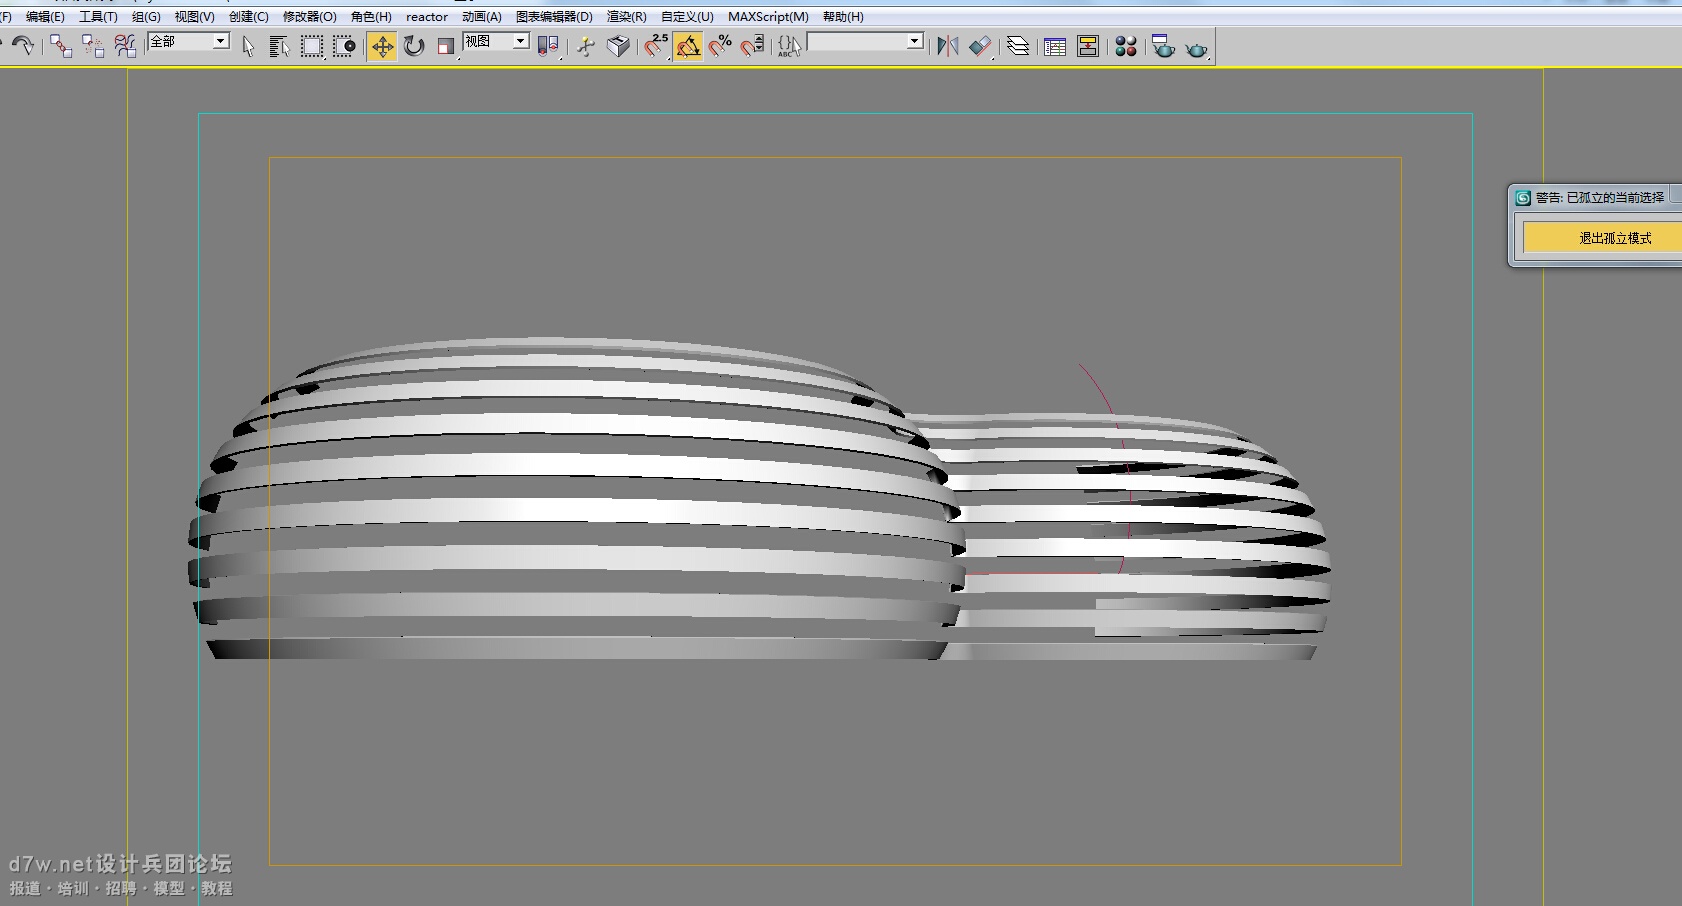
Task: Open the Schematic View icon
Action: click(x=1088, y=46)
